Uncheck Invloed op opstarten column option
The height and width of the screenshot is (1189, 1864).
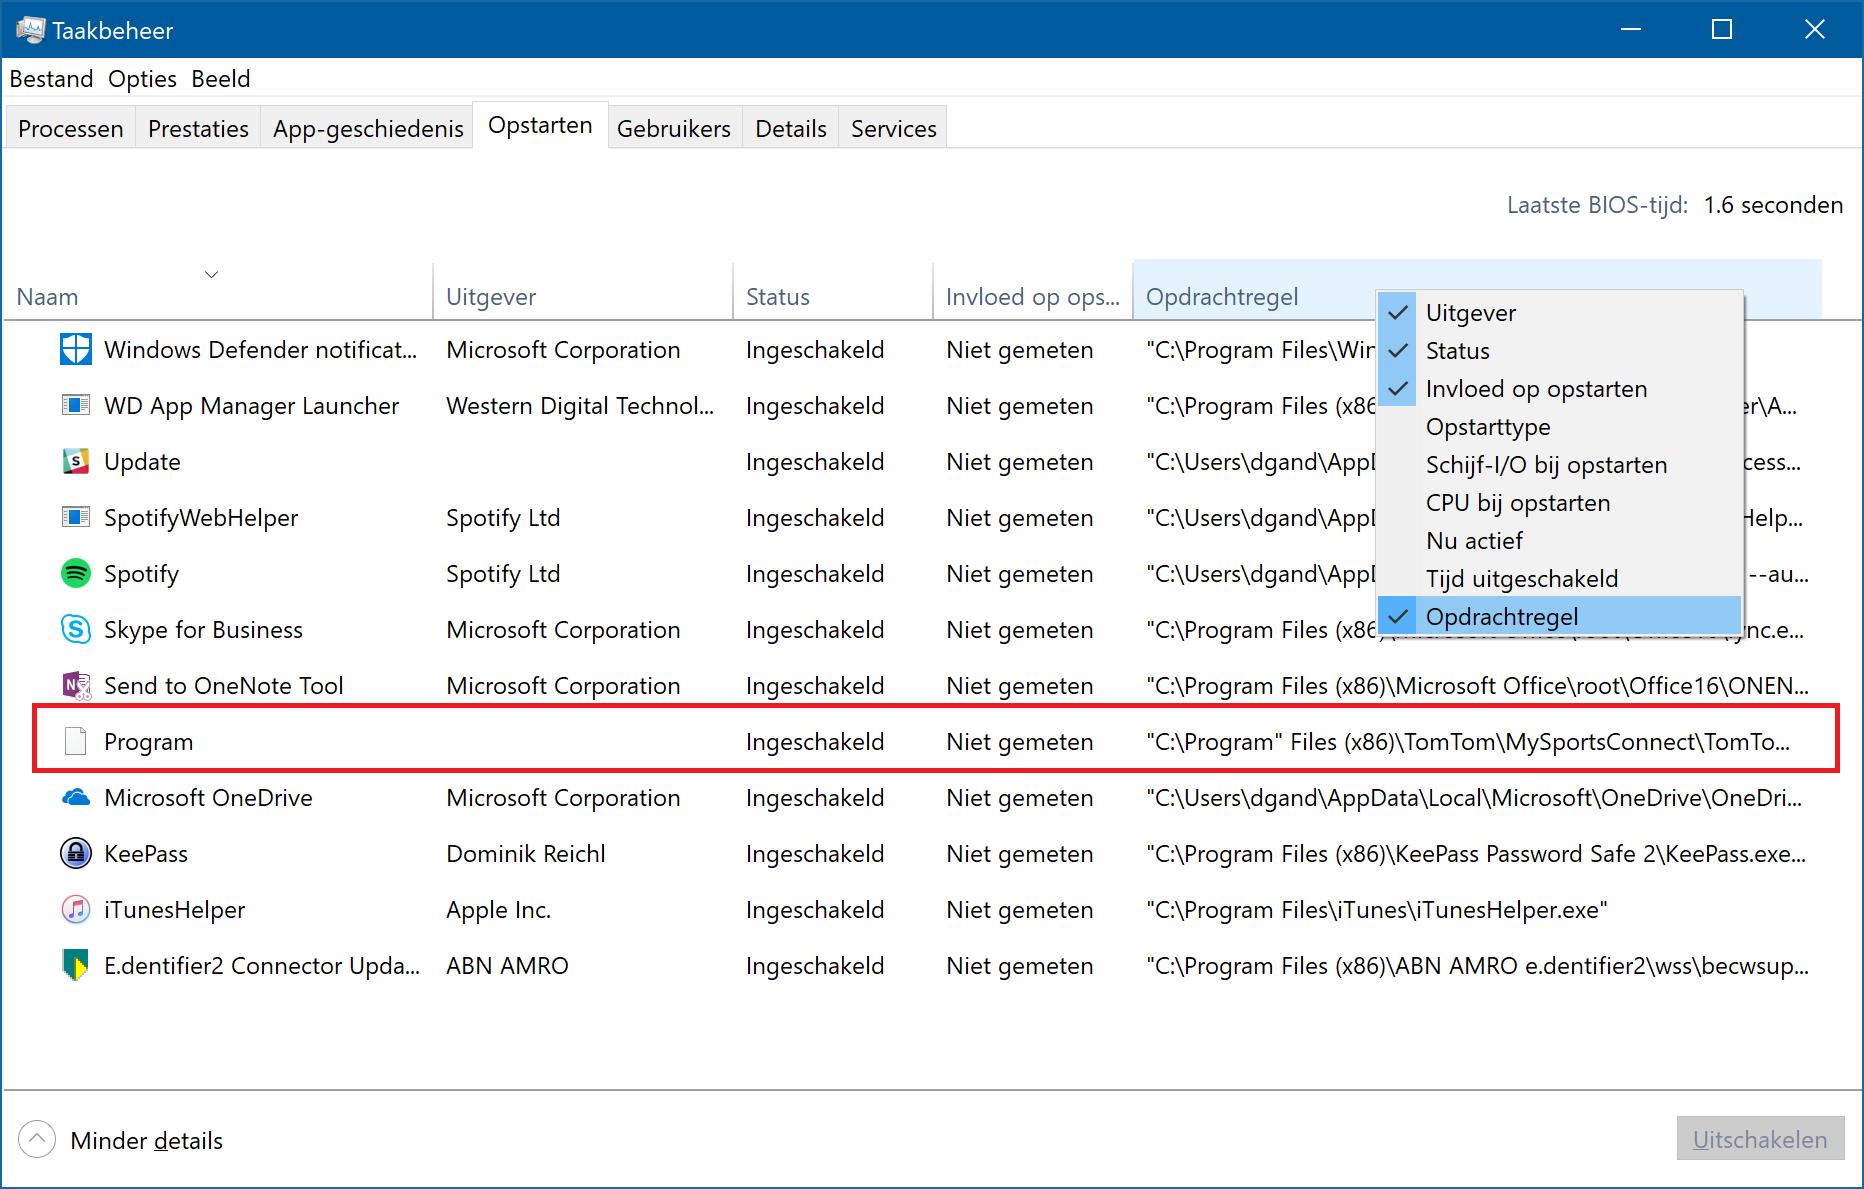click(1559, 389)
